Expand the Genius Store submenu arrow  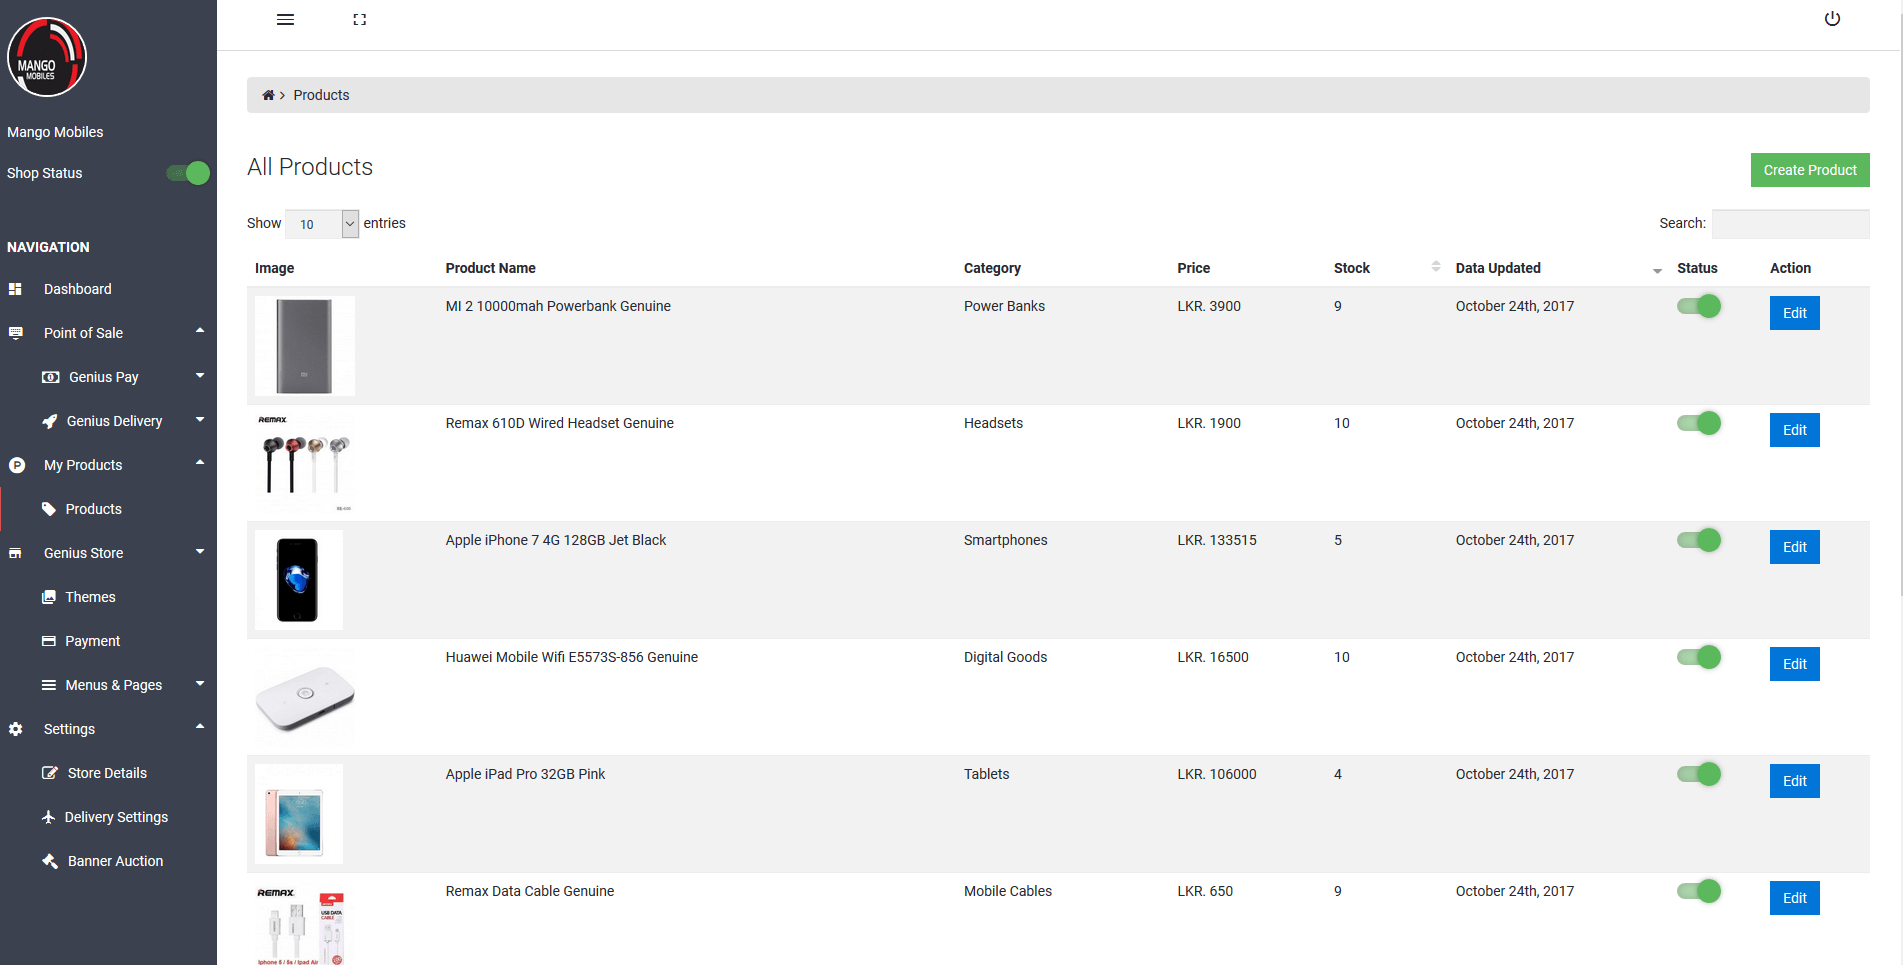point(200,552)
